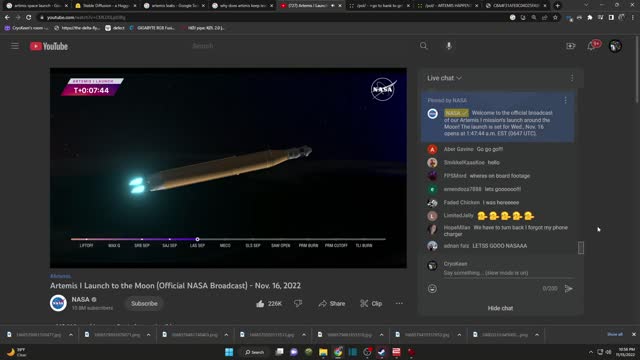Create a Clip from the video
The height and width of the screenshot is (360, 640).
[371, 303]
